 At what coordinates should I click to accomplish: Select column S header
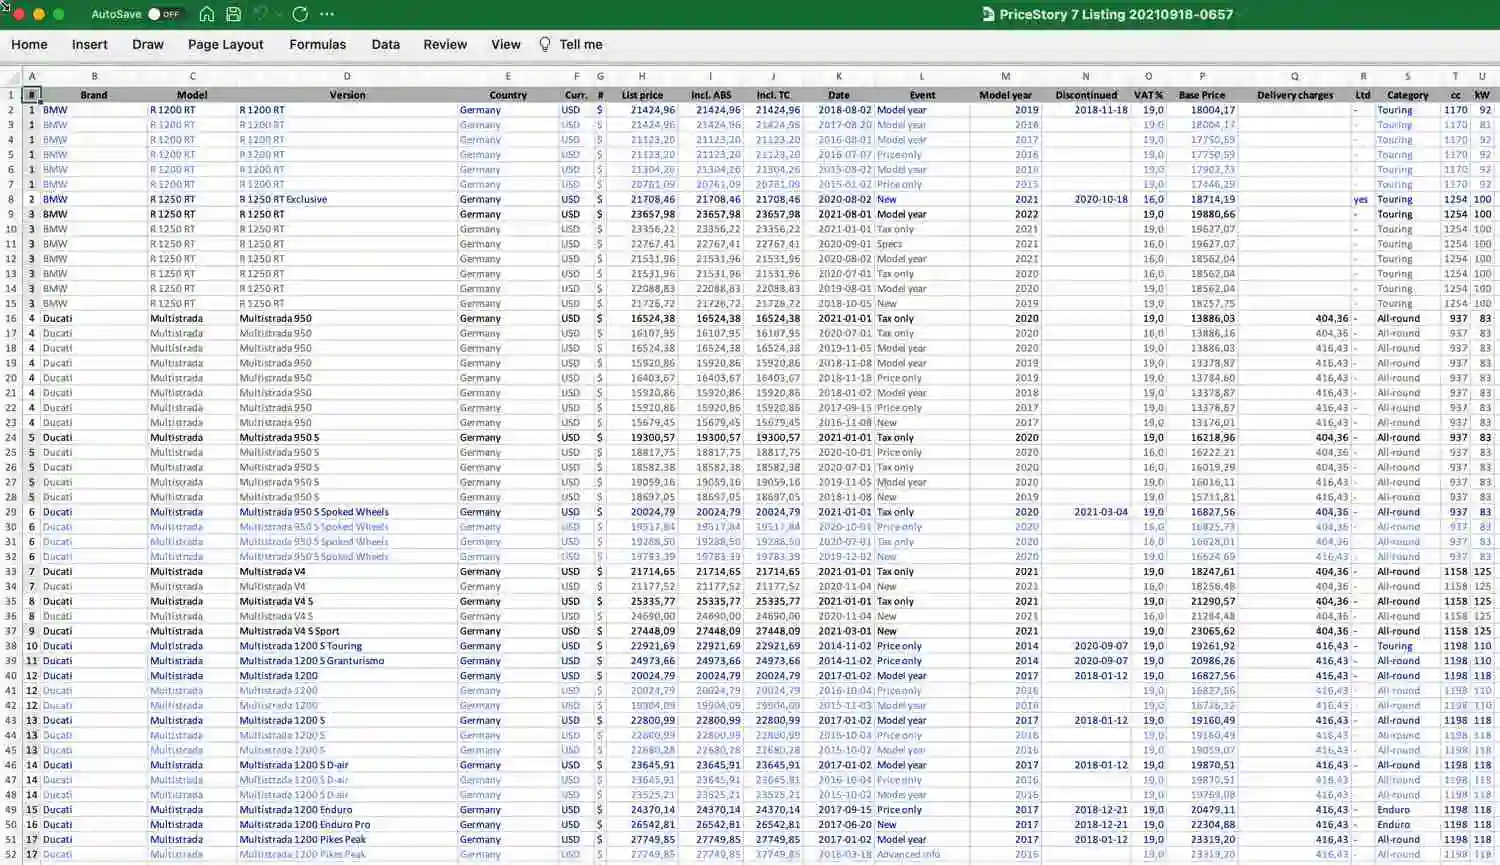coord(1408,76)
